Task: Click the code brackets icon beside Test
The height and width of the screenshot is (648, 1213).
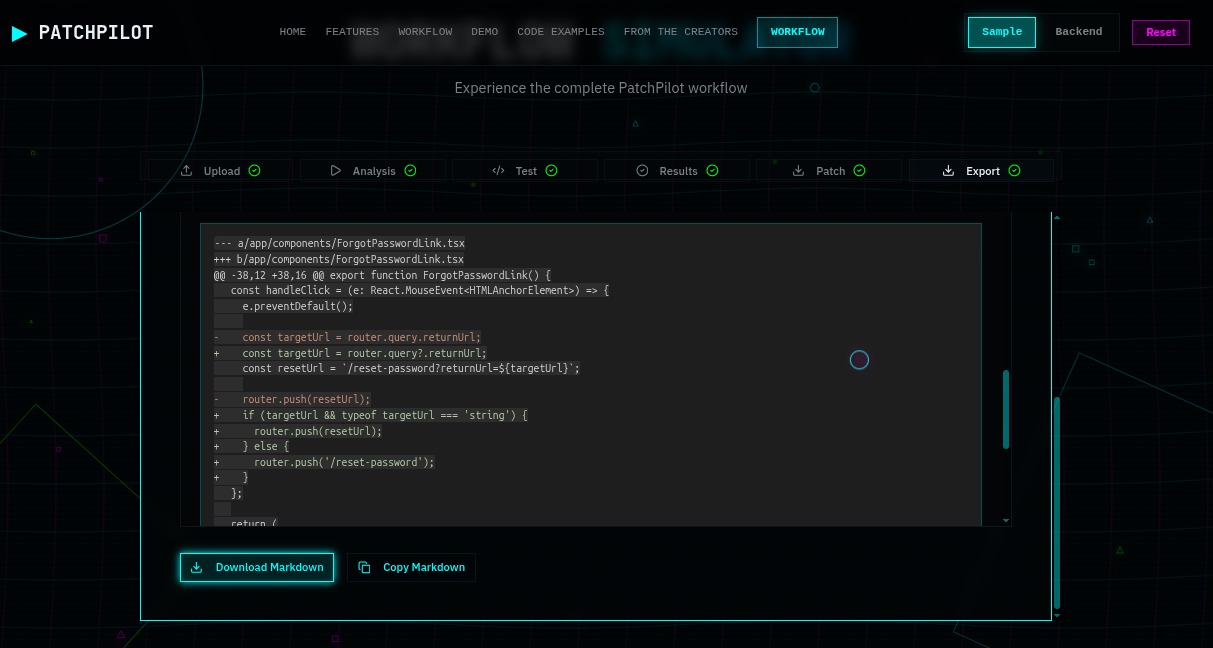Action: 498,171
